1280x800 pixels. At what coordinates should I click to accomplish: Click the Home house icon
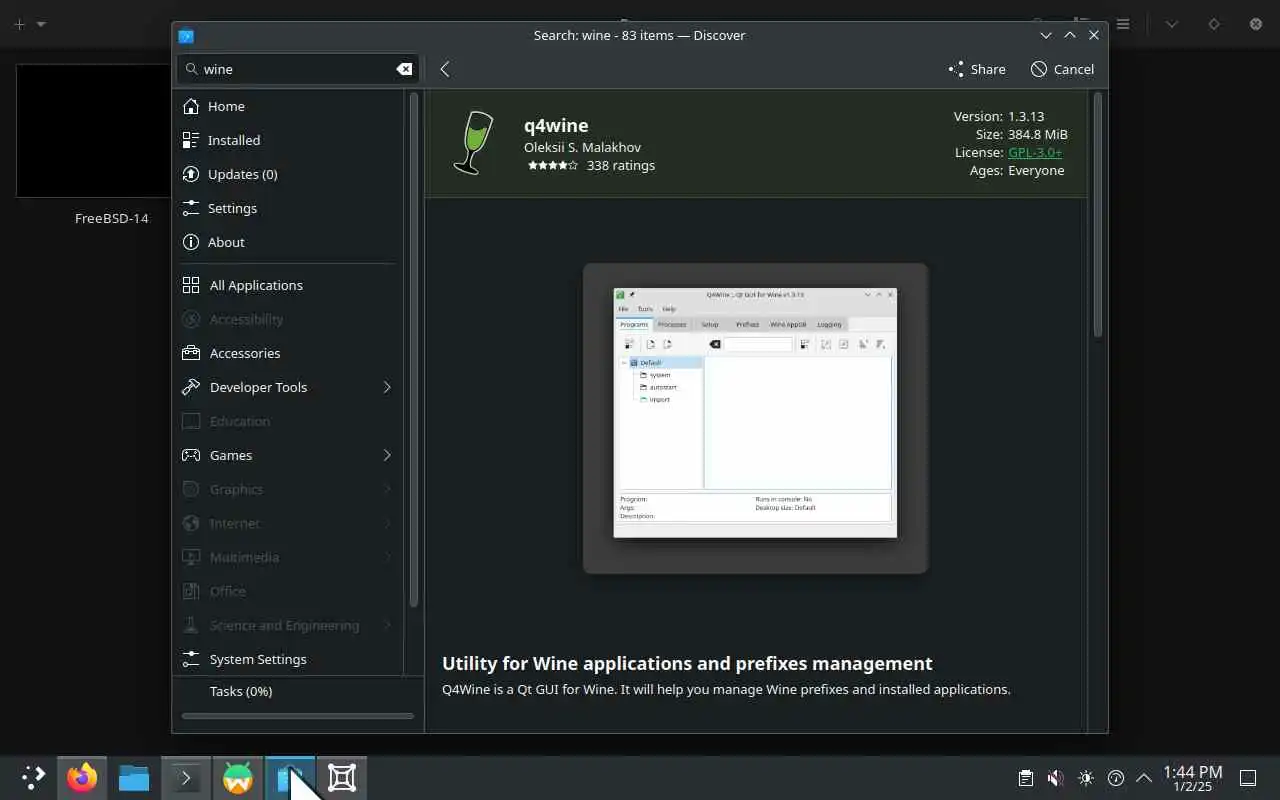pyautogui.click(x=191, y=106)
